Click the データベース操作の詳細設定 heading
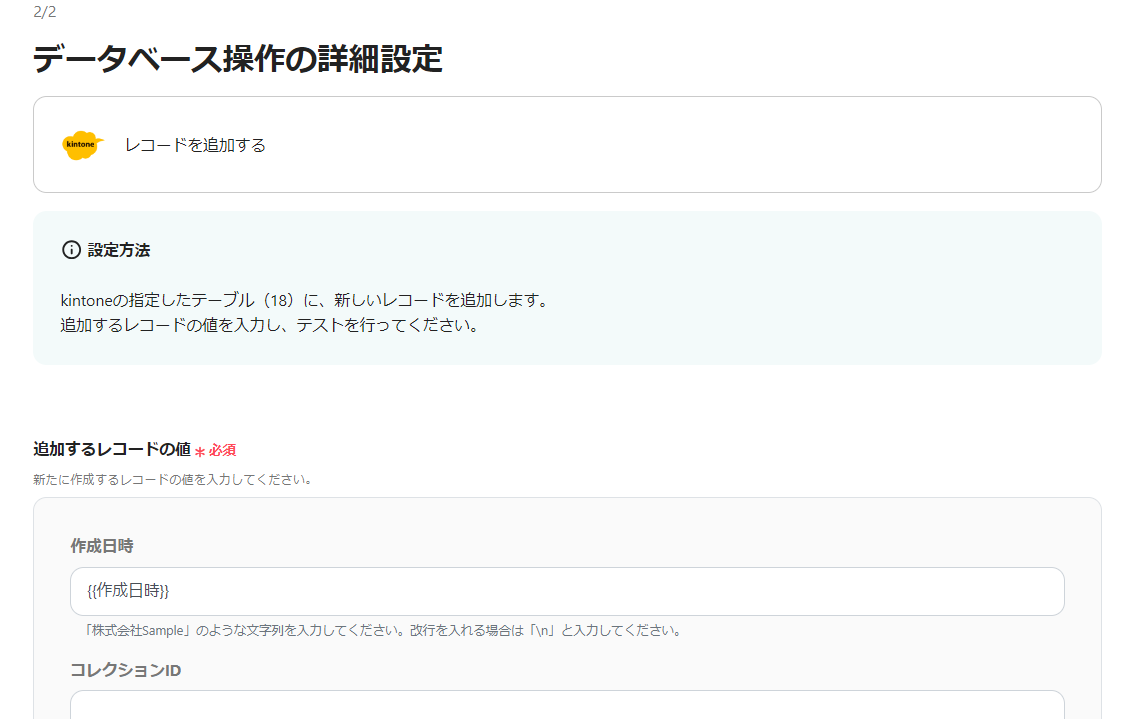Viewport: 1133px width, 719px height. point(238,59)
